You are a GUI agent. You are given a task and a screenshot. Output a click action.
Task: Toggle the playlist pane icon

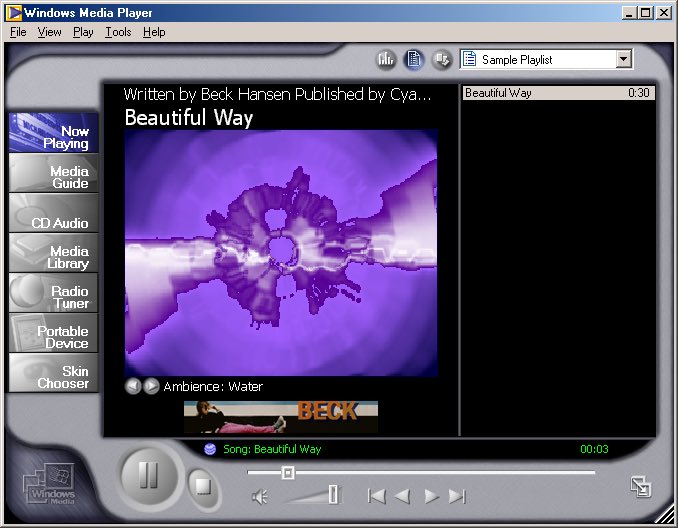point(413,59)
